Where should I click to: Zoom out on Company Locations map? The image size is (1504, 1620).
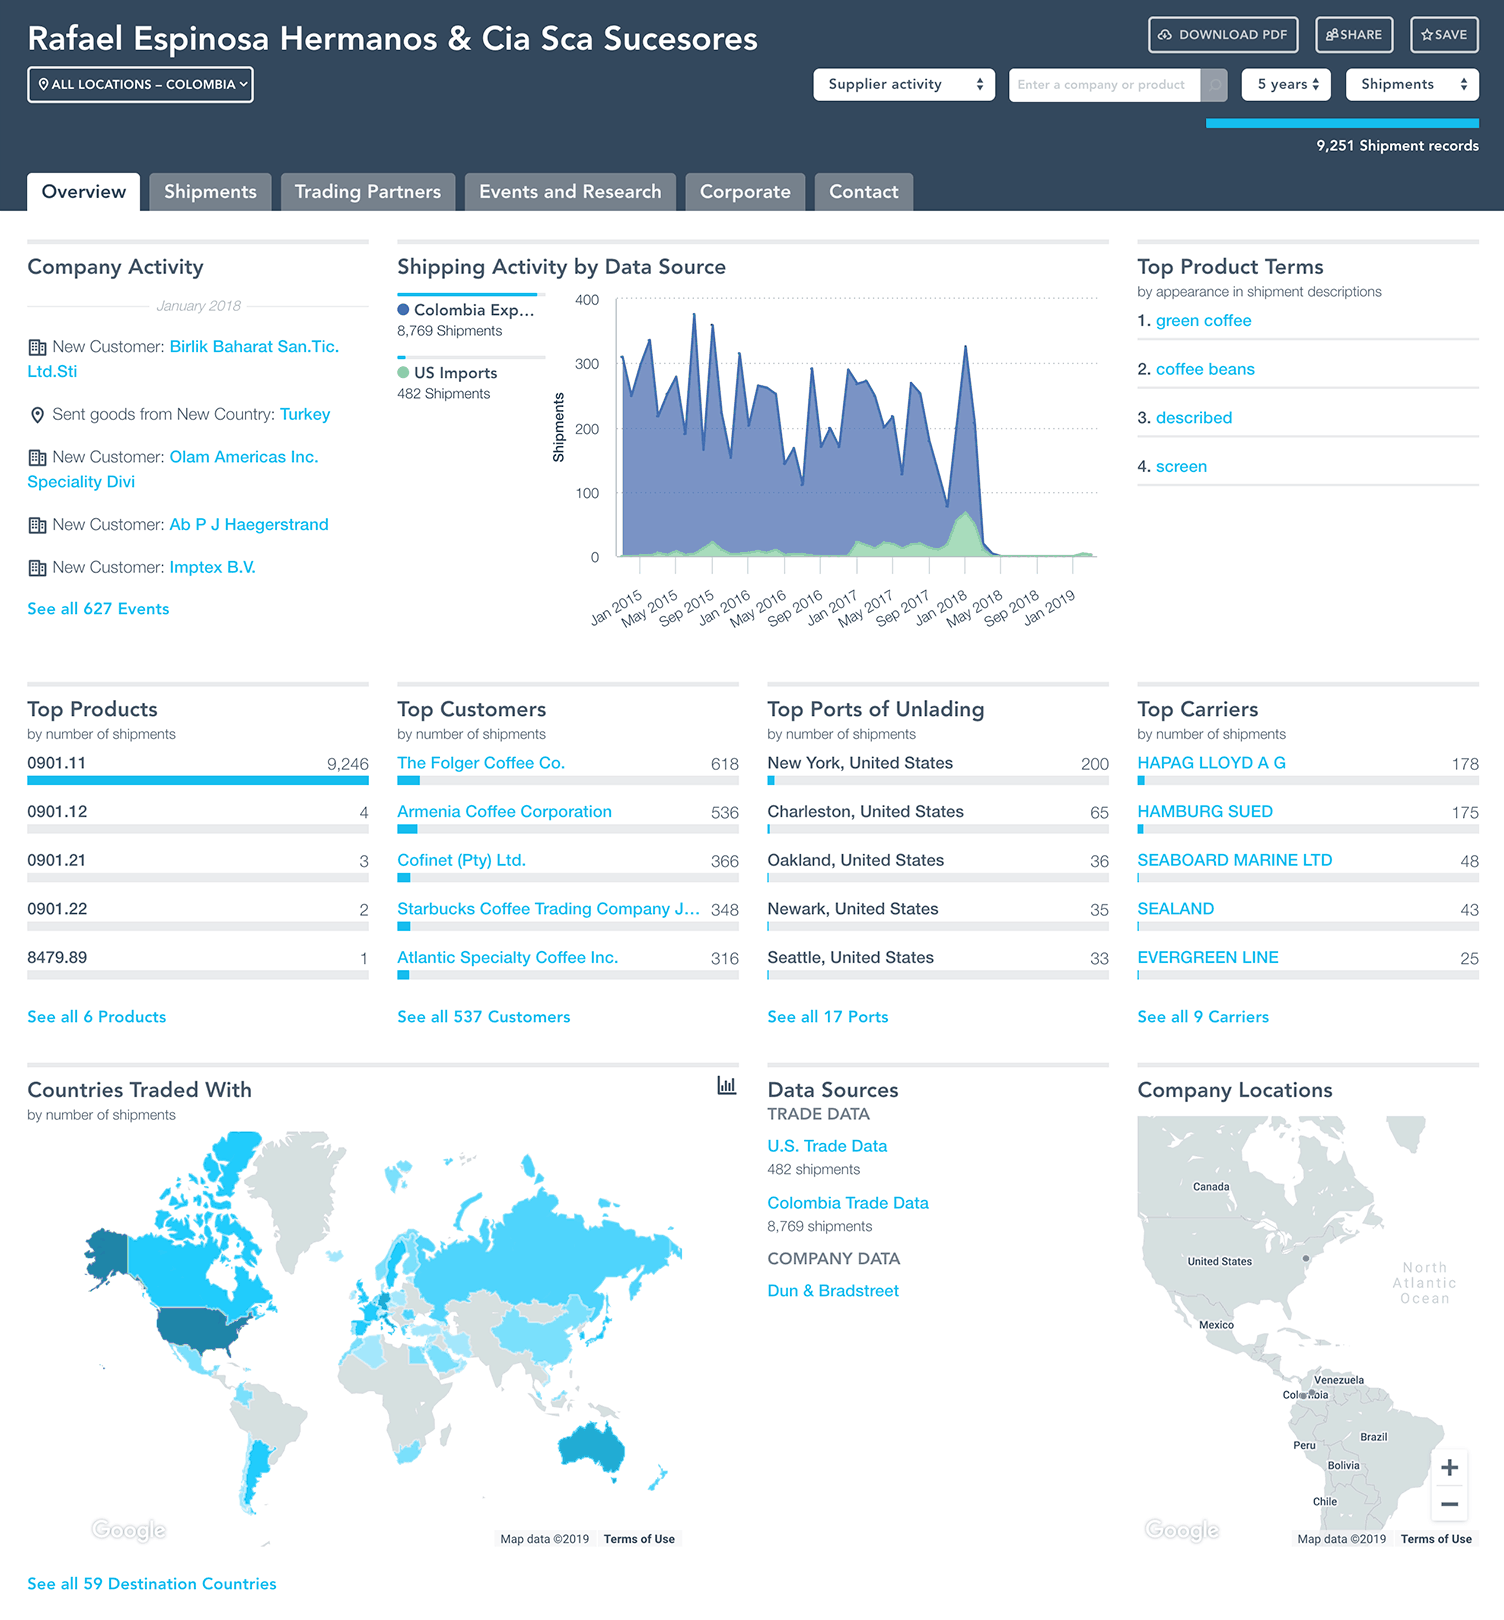pos(1449,1504)
